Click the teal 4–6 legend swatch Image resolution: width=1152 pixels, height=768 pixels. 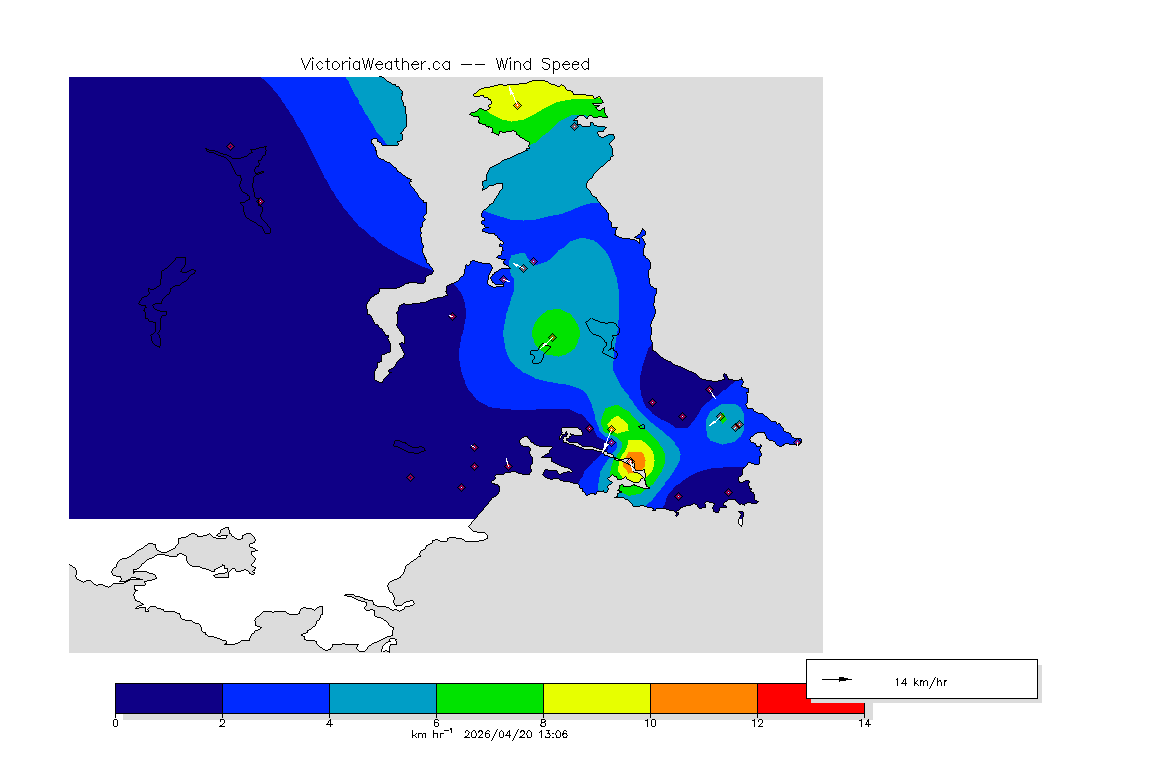coord(382,698)
